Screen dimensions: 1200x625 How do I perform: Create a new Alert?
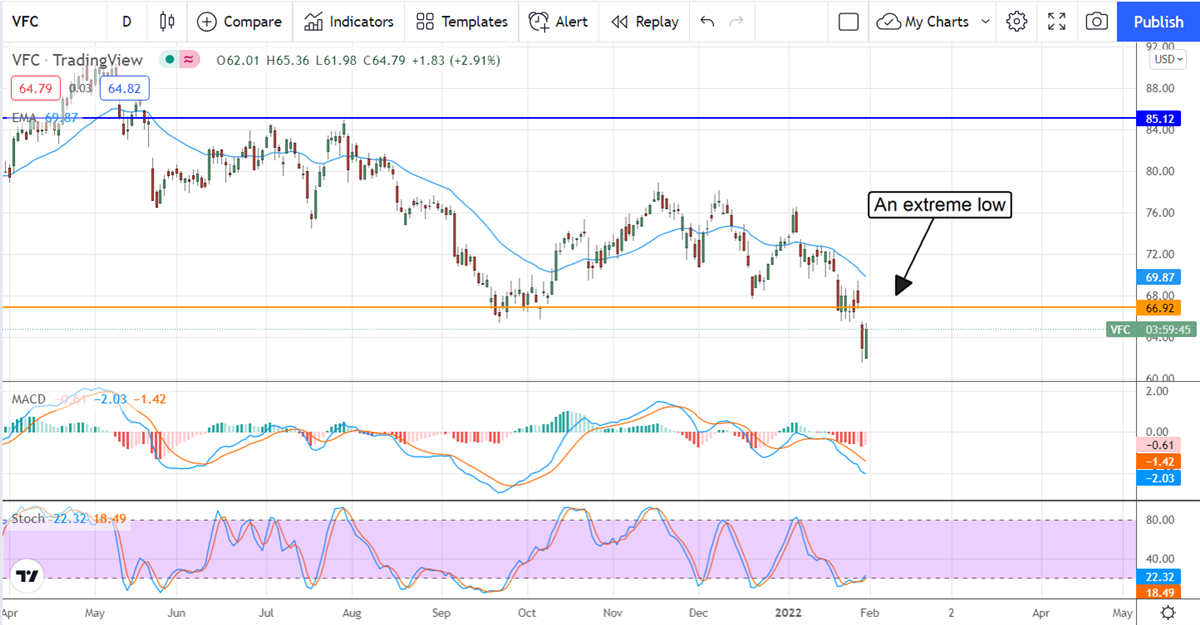558,21
